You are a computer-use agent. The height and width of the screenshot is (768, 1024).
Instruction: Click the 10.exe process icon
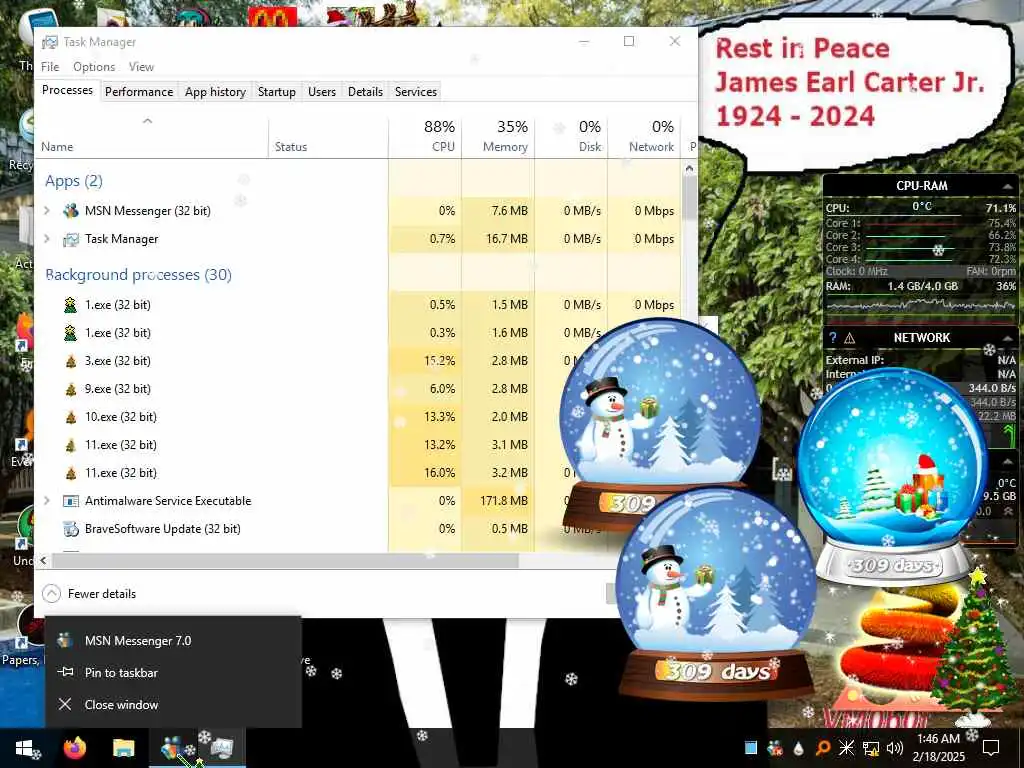(x=71, y=417)
